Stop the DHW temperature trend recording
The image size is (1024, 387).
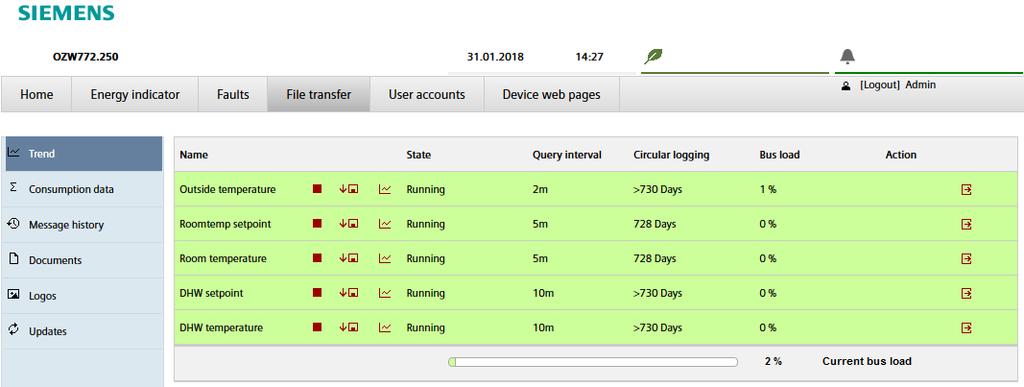(x=317, y=328)
